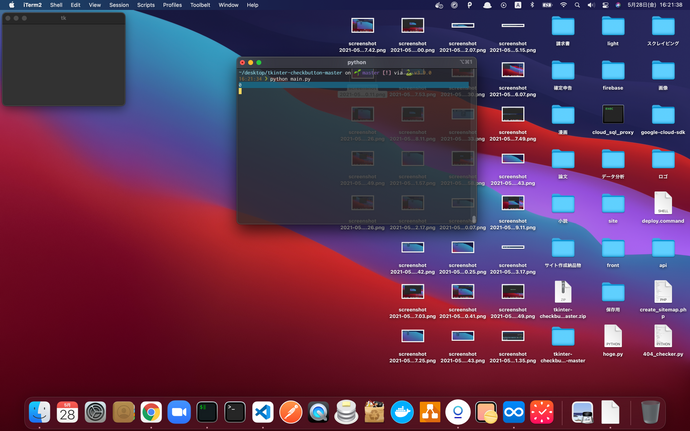Open Postman from the Dock
This screenshot has width=690, height=431.
click(x=290, y=413)
